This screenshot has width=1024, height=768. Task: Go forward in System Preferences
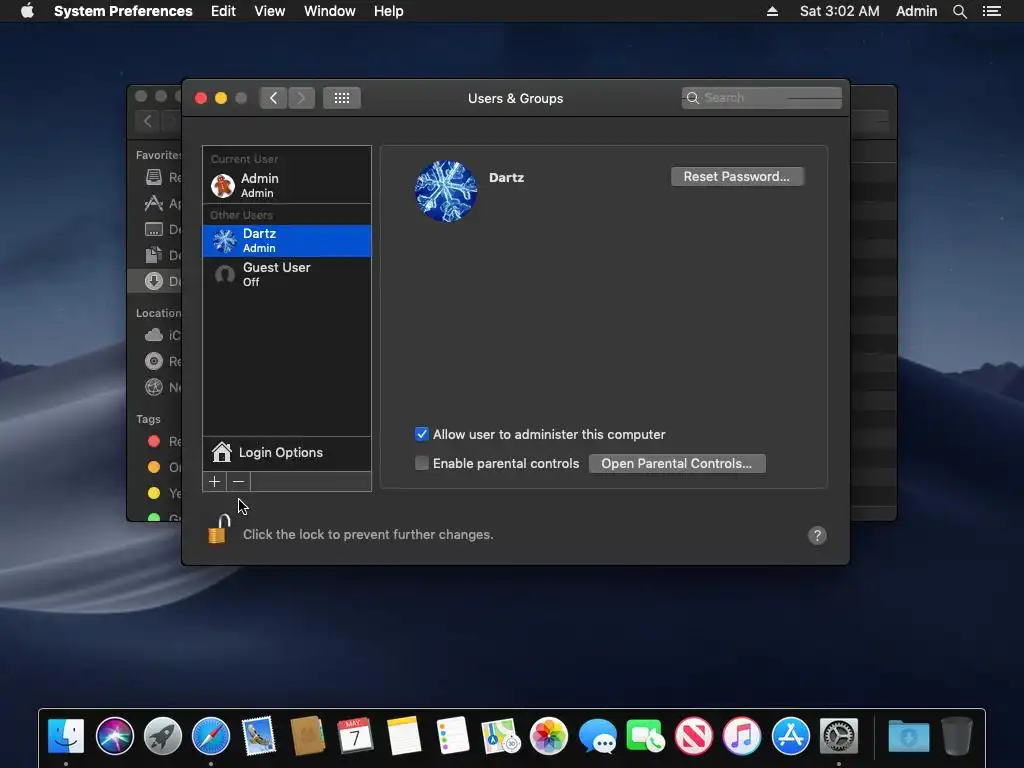tap(301, 98)
